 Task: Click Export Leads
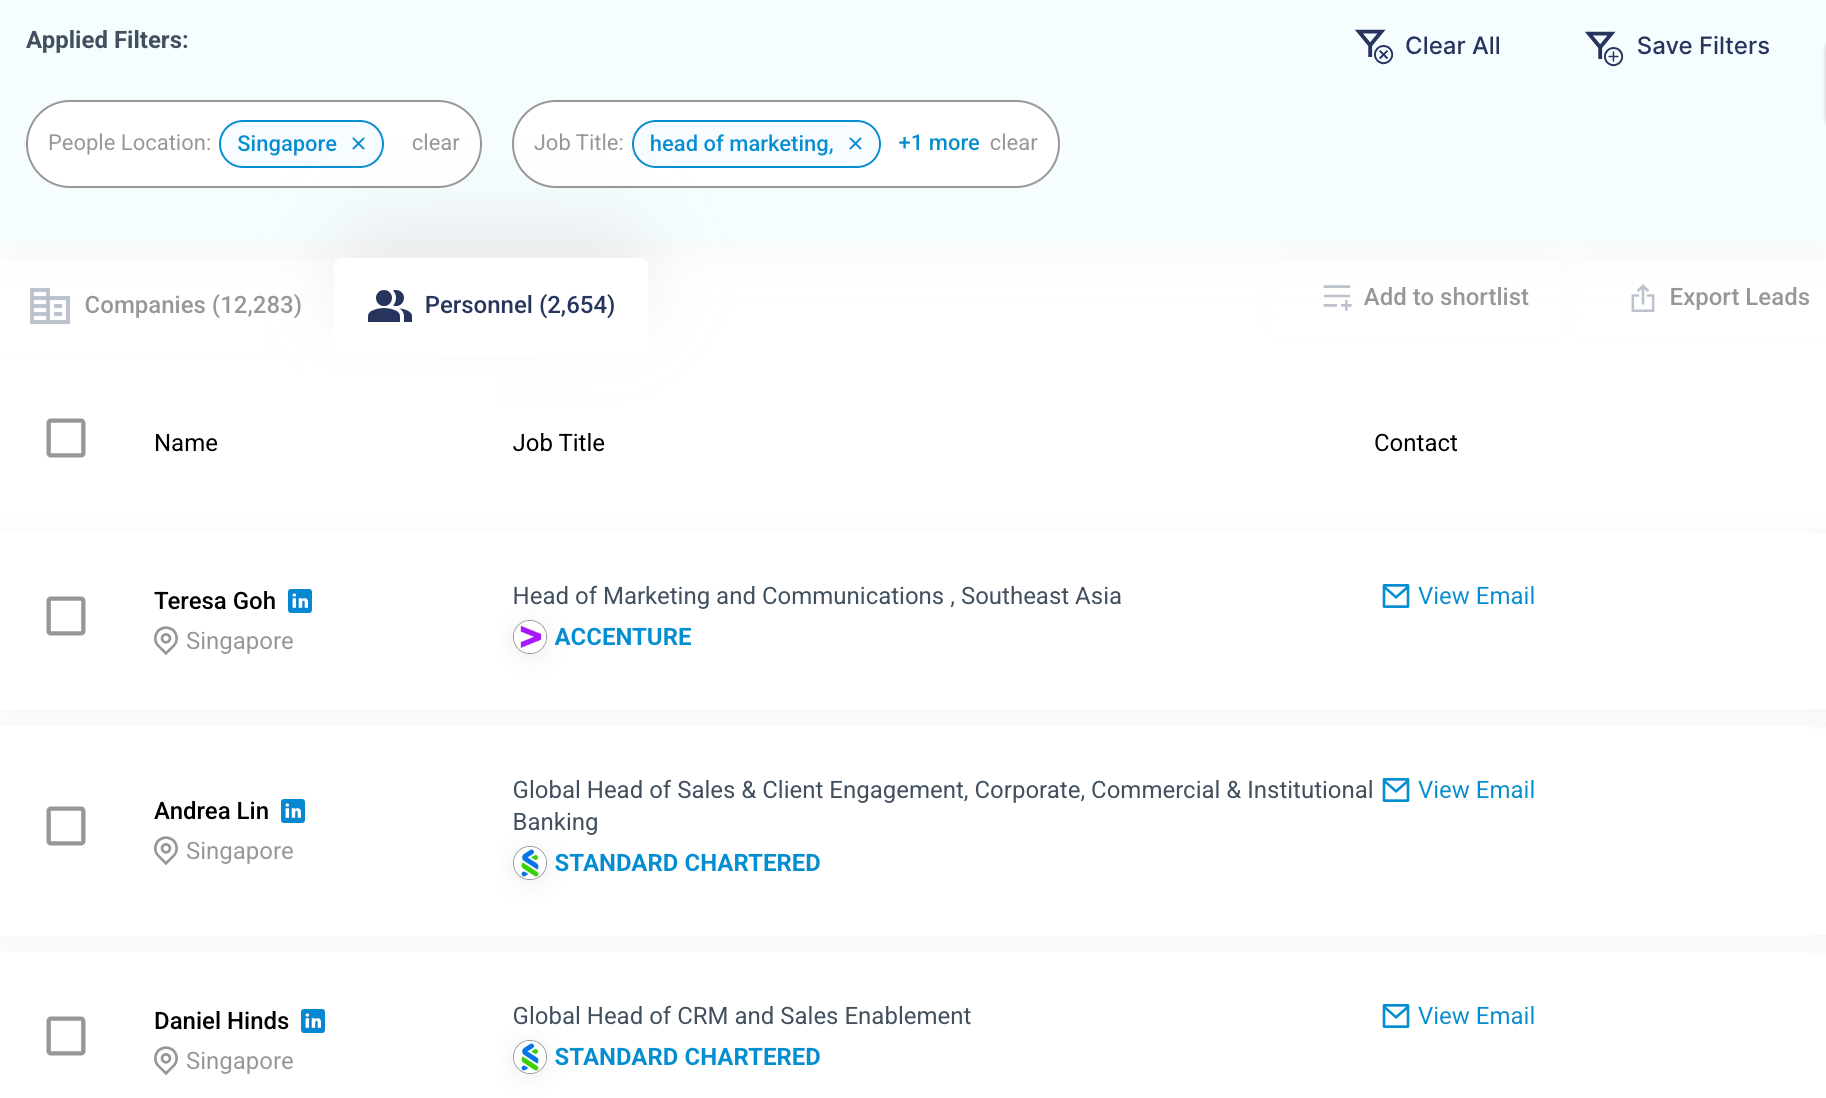click(1719, 297)
